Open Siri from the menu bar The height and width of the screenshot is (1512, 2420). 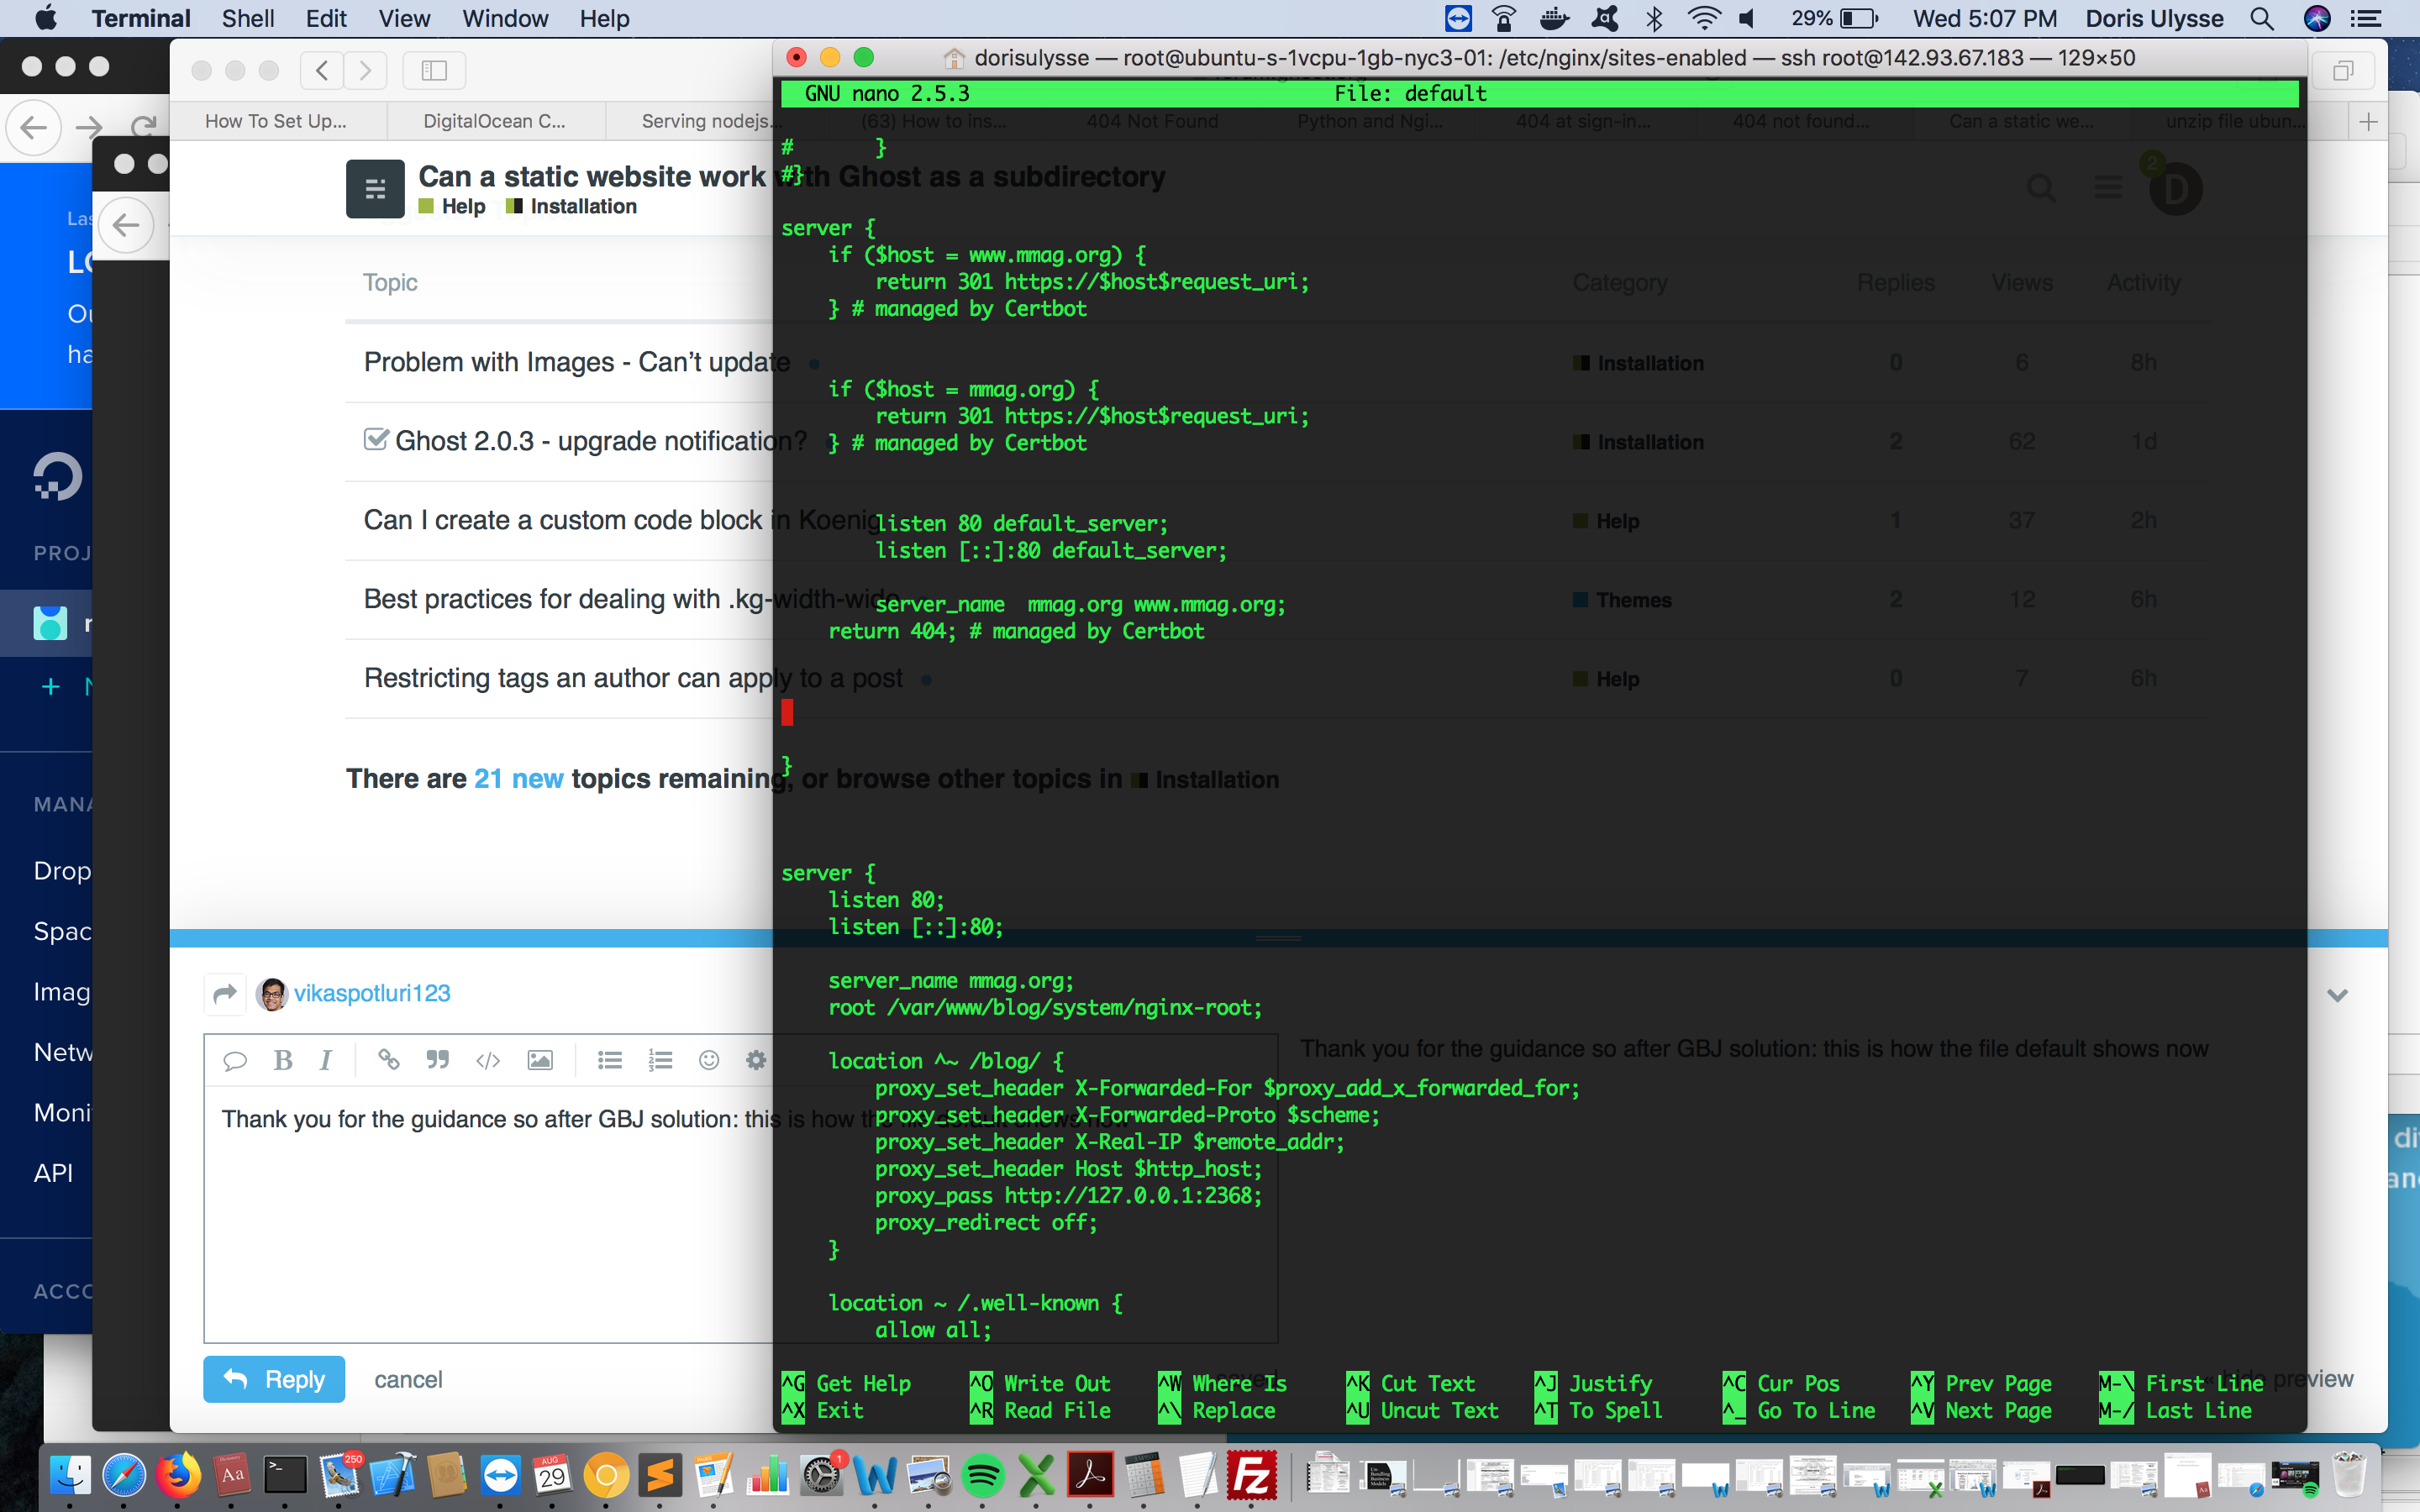pyautogui.click(x=2317, y=18)
